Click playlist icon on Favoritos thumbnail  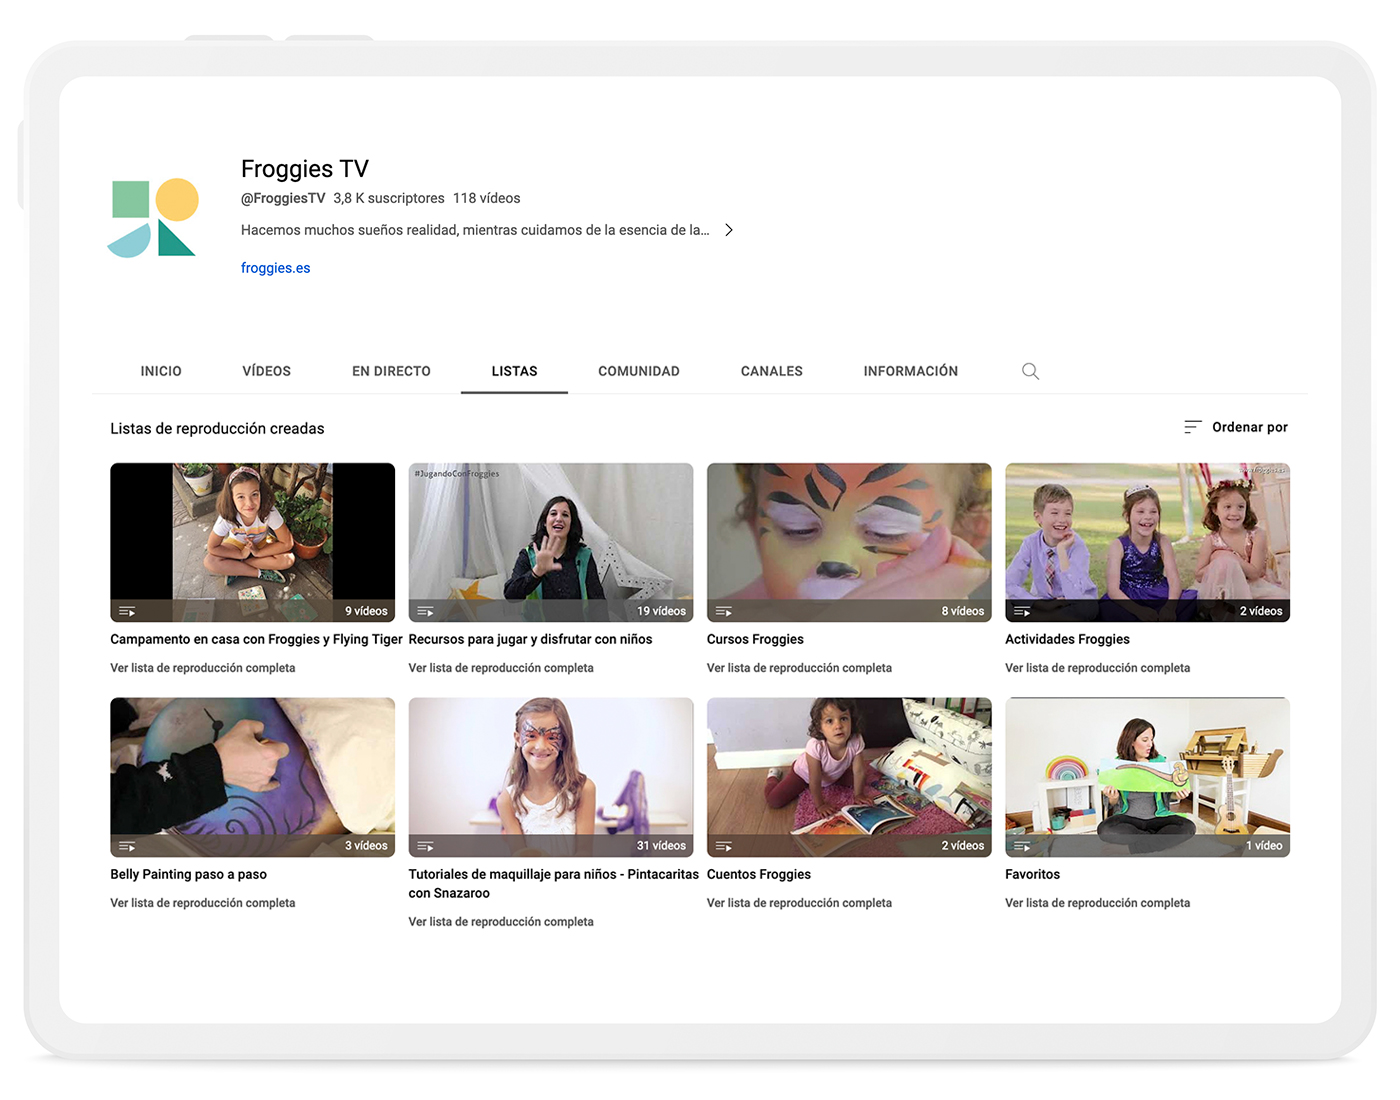[1022, 846]
